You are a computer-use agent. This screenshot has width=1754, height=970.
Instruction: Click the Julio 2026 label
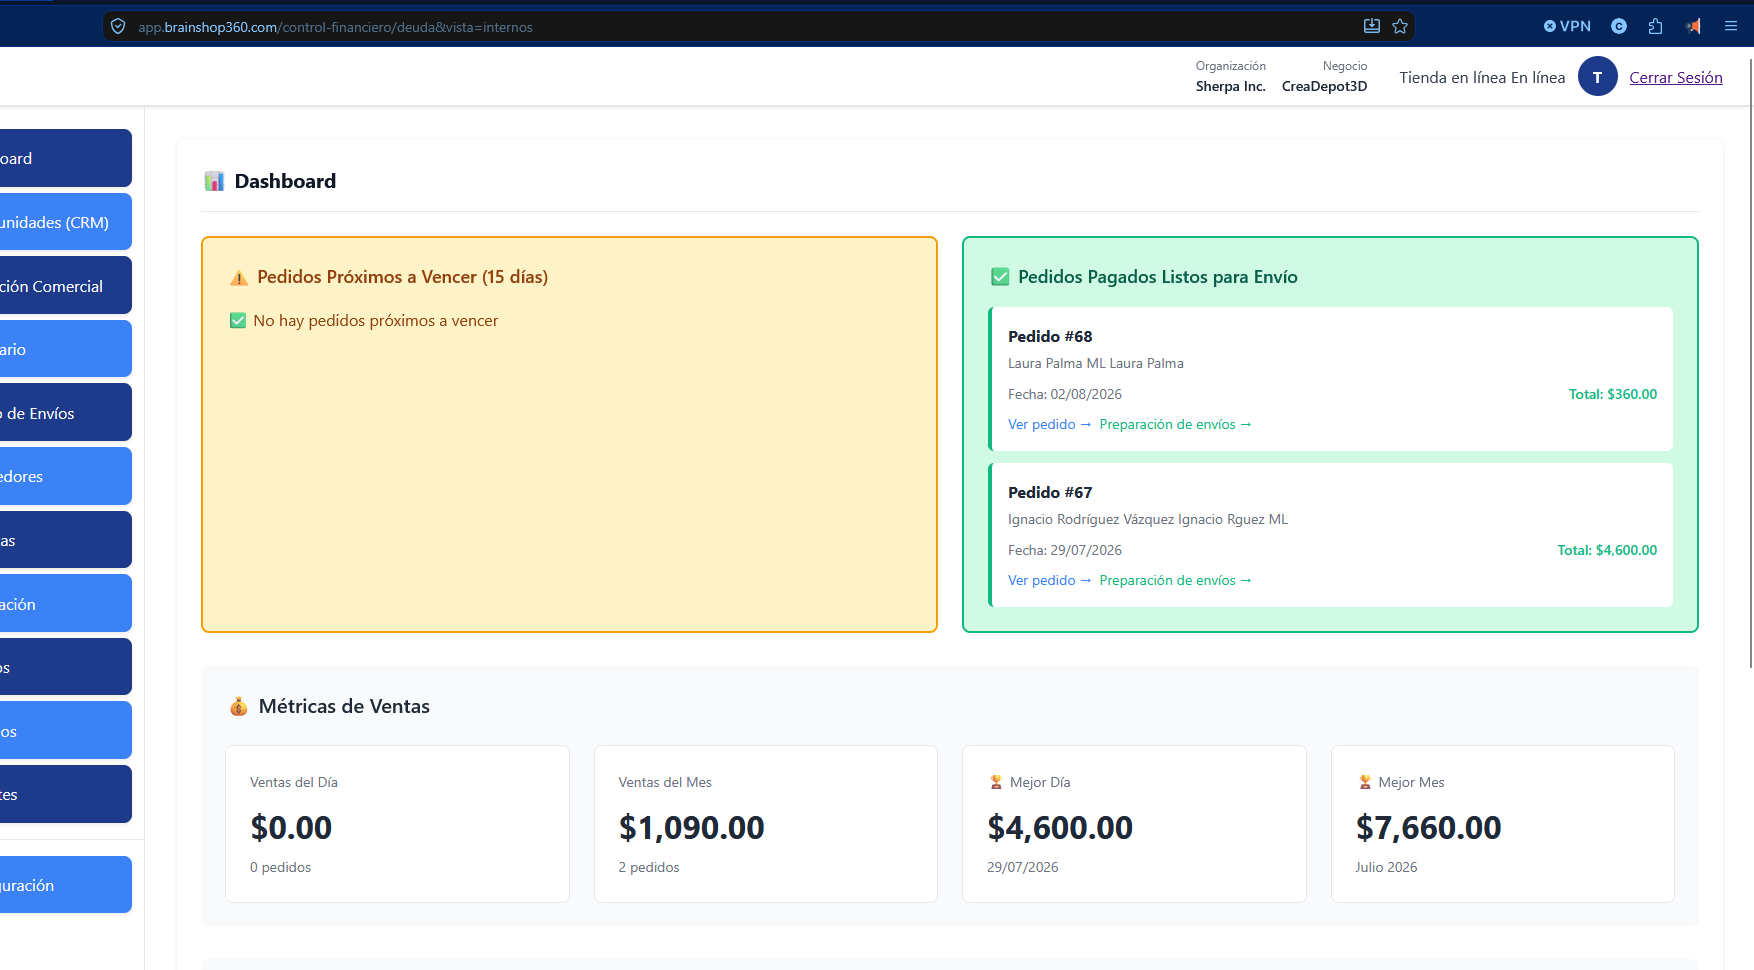click(x=1386, y=867)
